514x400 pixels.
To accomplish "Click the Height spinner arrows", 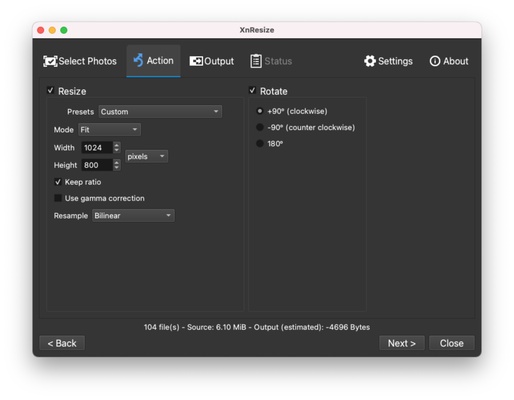I will (x=117, y=165).
